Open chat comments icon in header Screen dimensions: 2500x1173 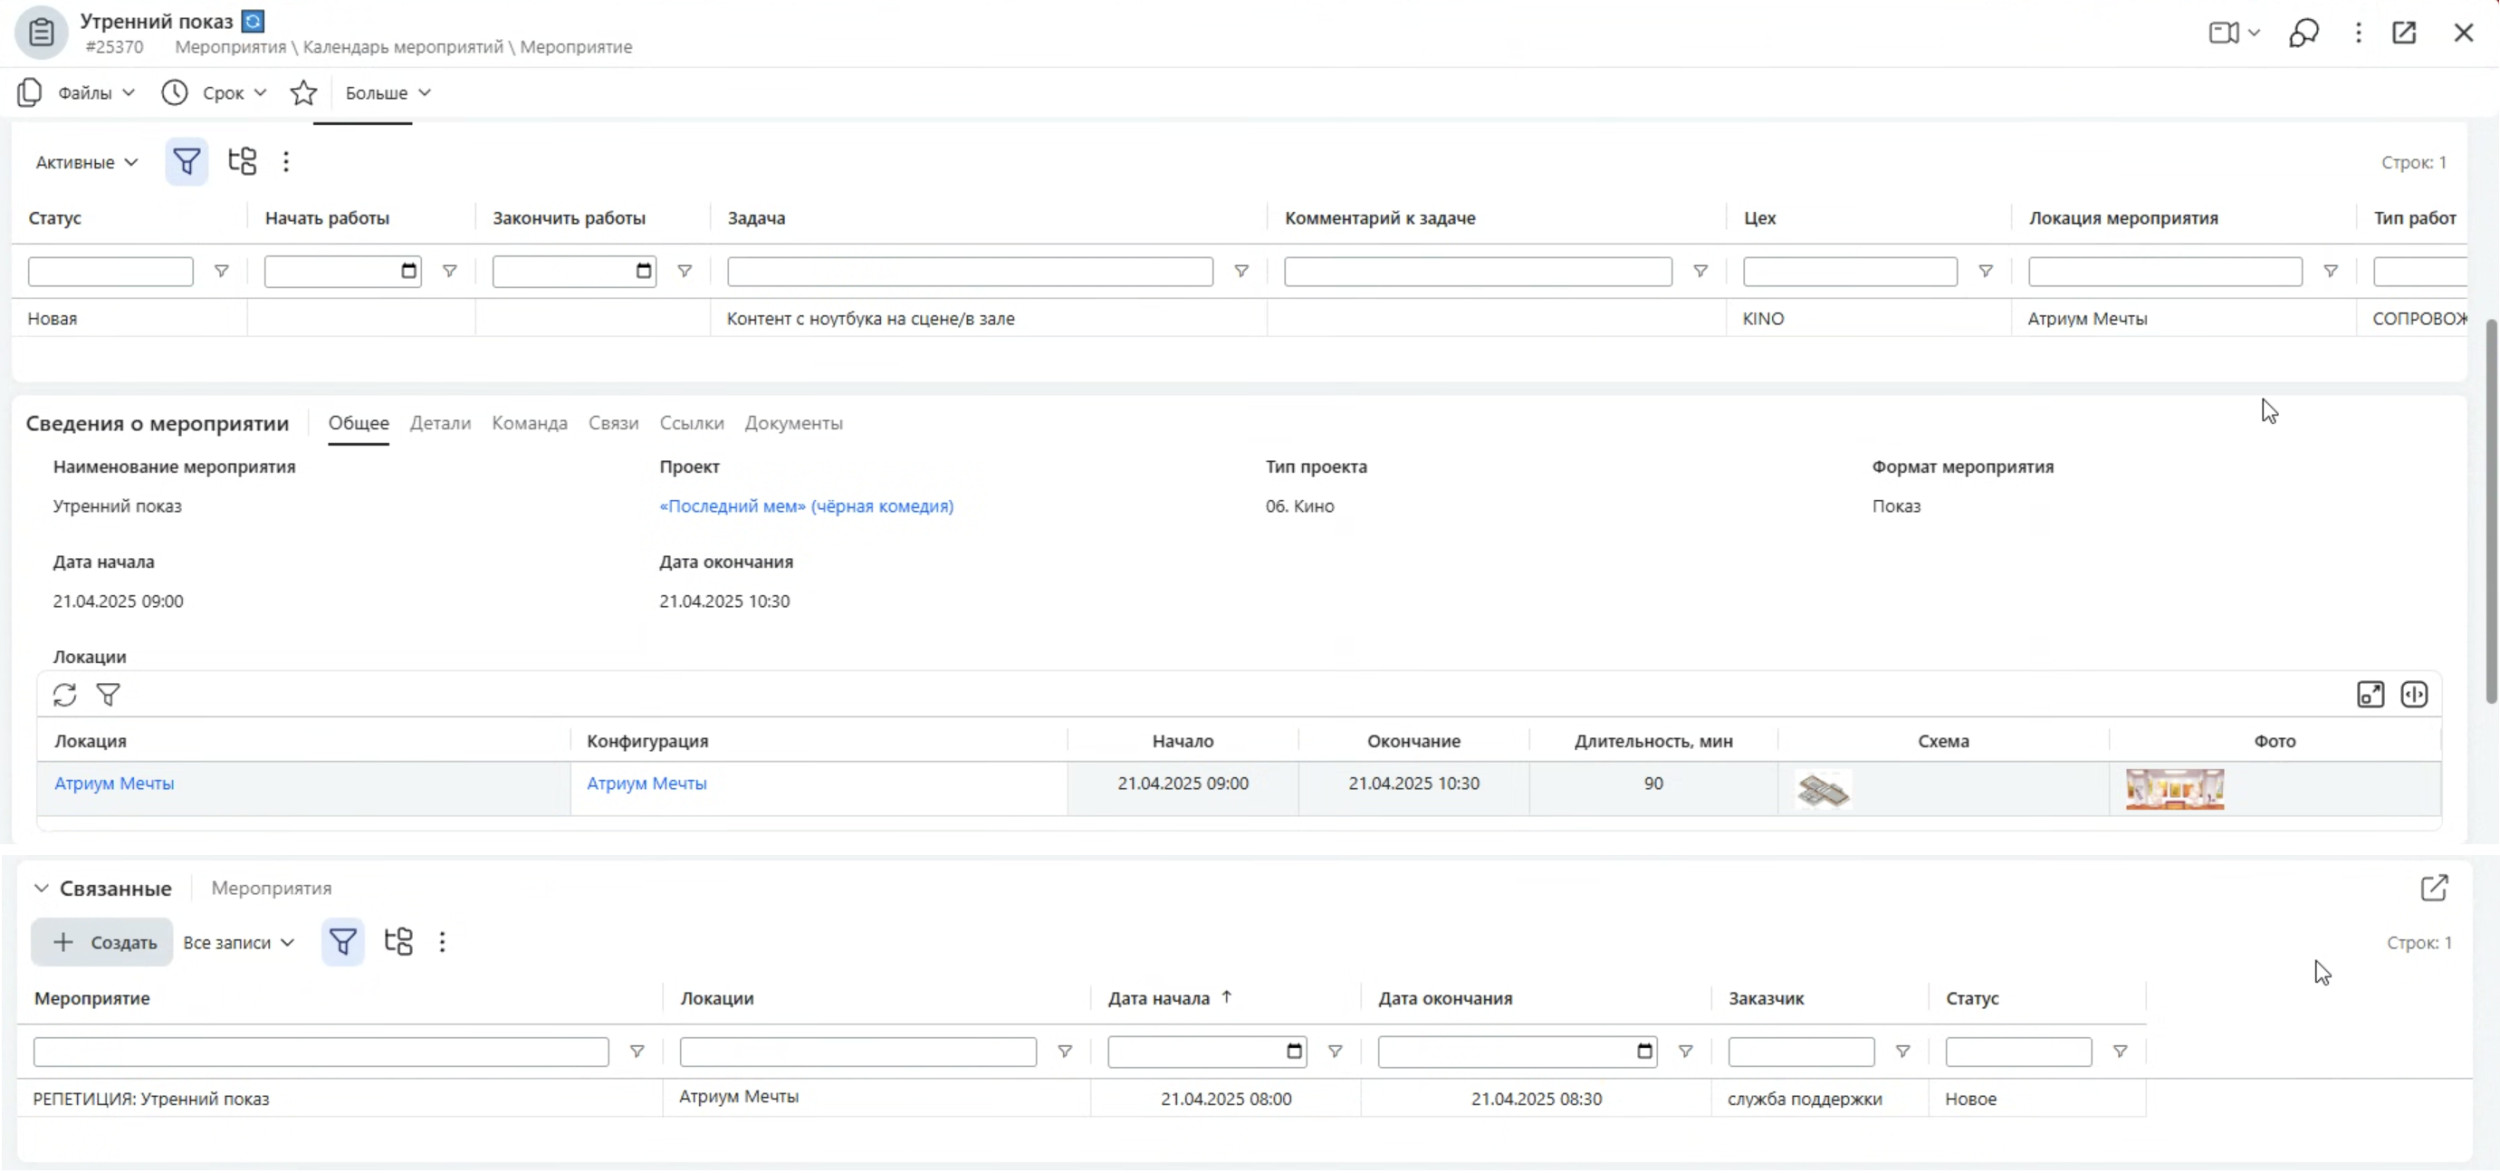point(2303,33)
